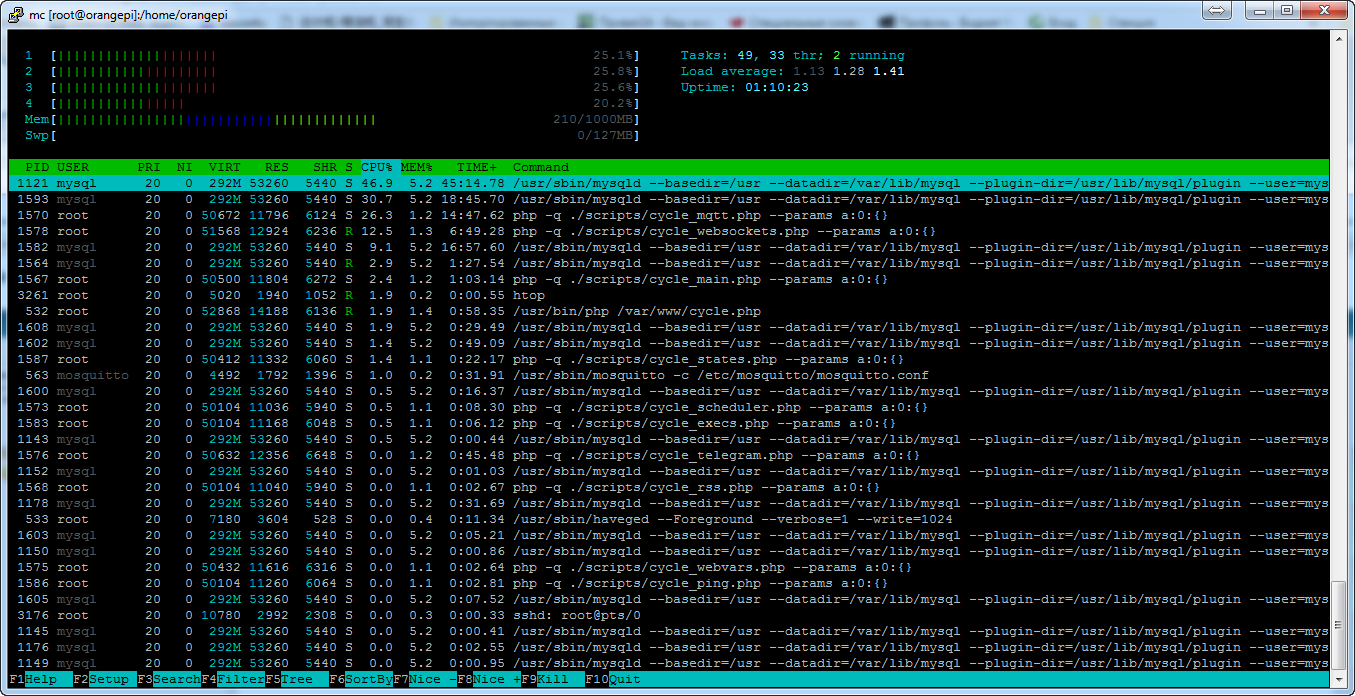Select process row with PID 1564

point(669,263)
